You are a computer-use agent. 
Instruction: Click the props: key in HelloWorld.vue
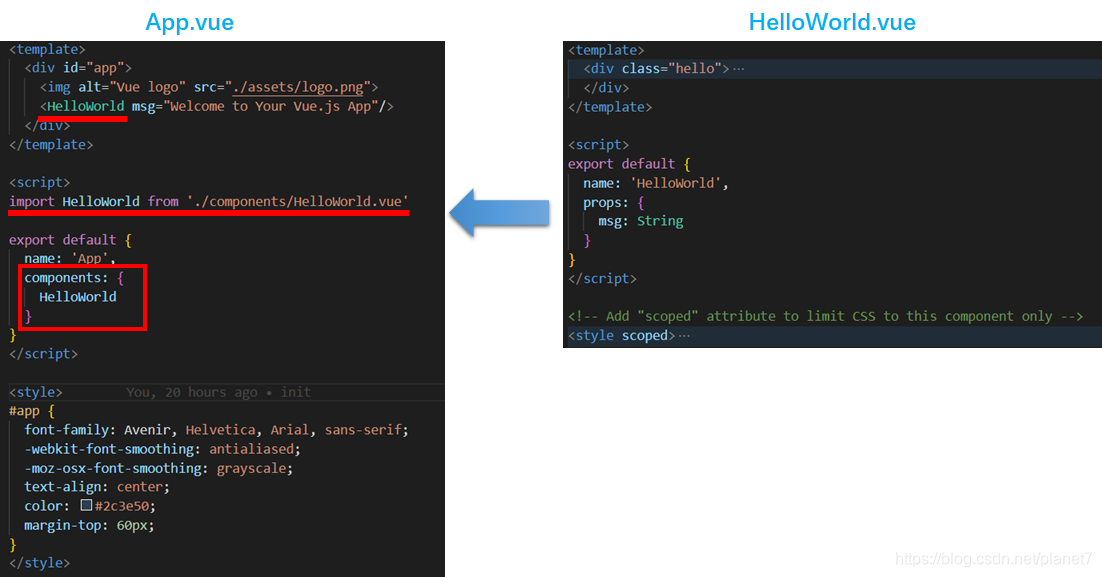tap(606, 202)
